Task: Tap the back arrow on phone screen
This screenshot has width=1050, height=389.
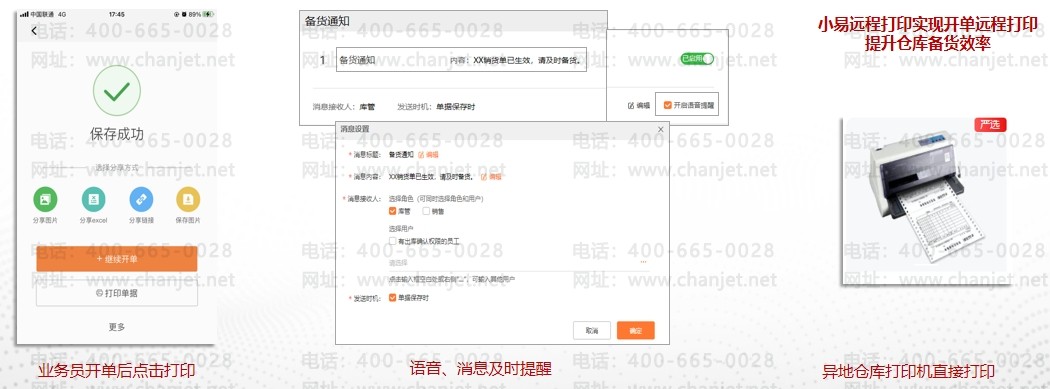Action: 34,31
